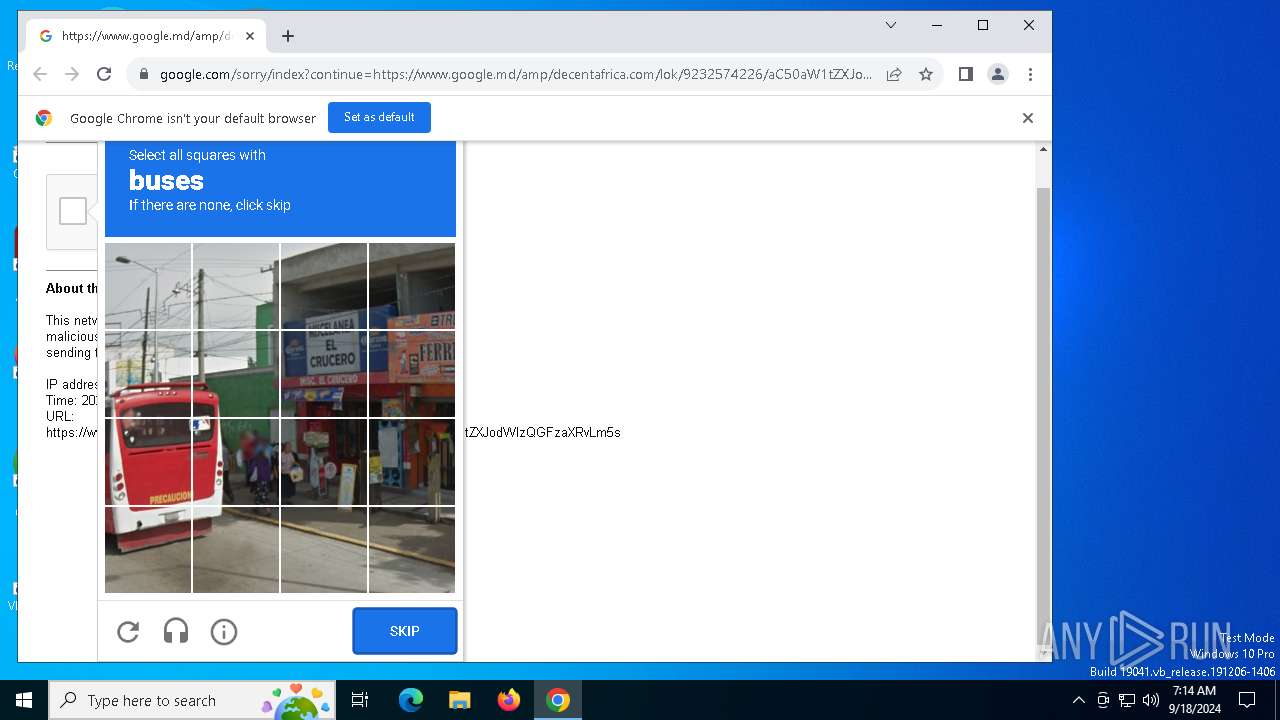Select captcha square with EL CRUCERO sign
1280x720 pixels.
[323, 374]
